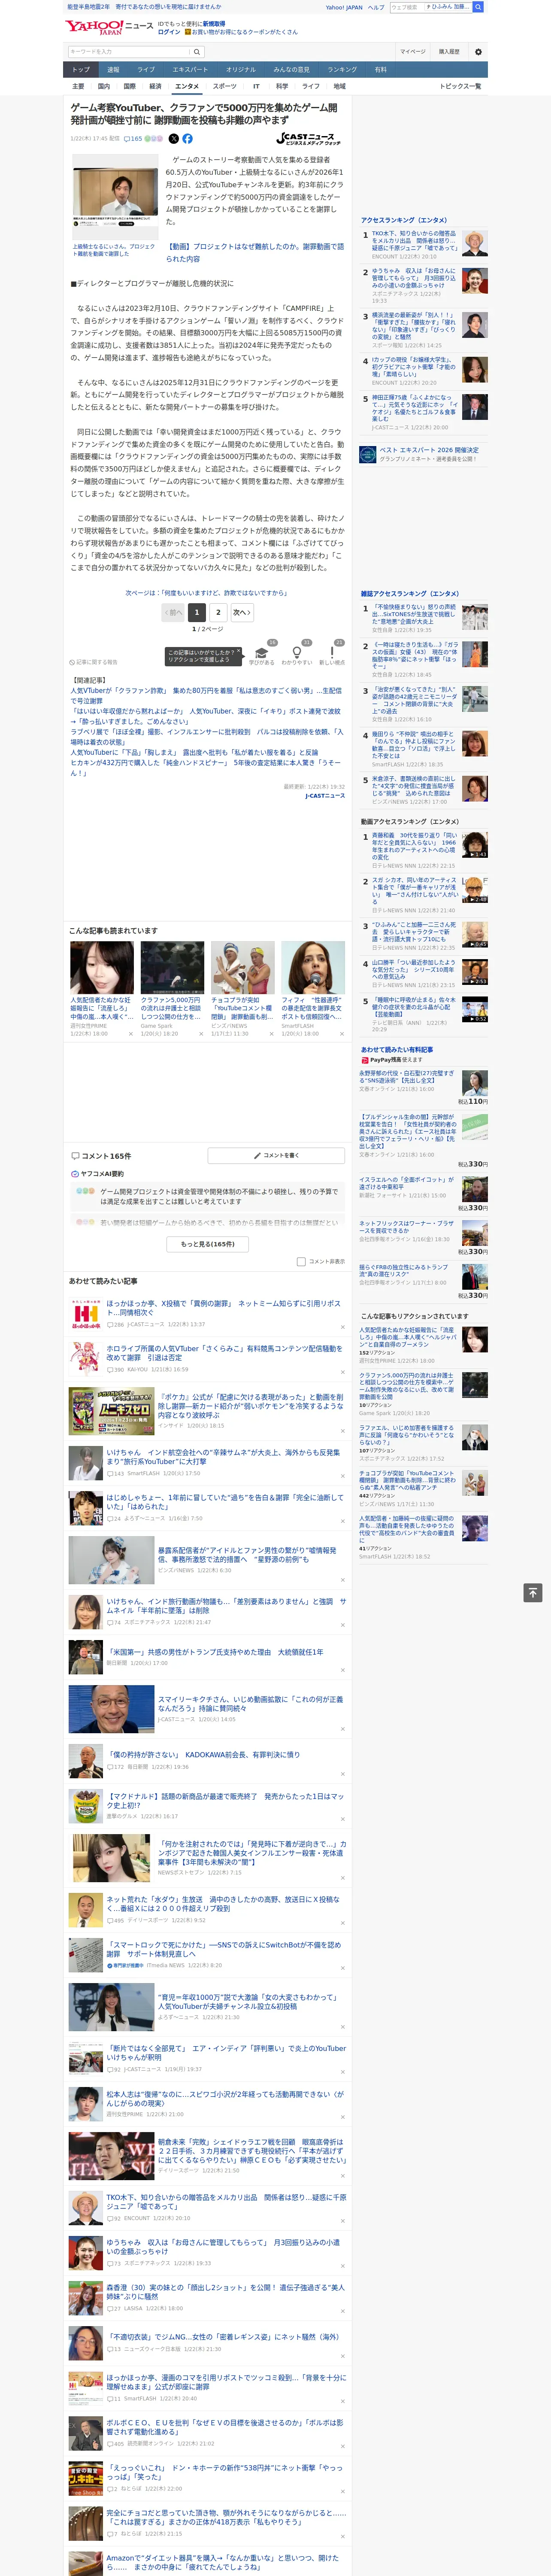The height and width of the screenshot is (2576, 551).
Task: Go to the 次へ page button
Action: 241,612
